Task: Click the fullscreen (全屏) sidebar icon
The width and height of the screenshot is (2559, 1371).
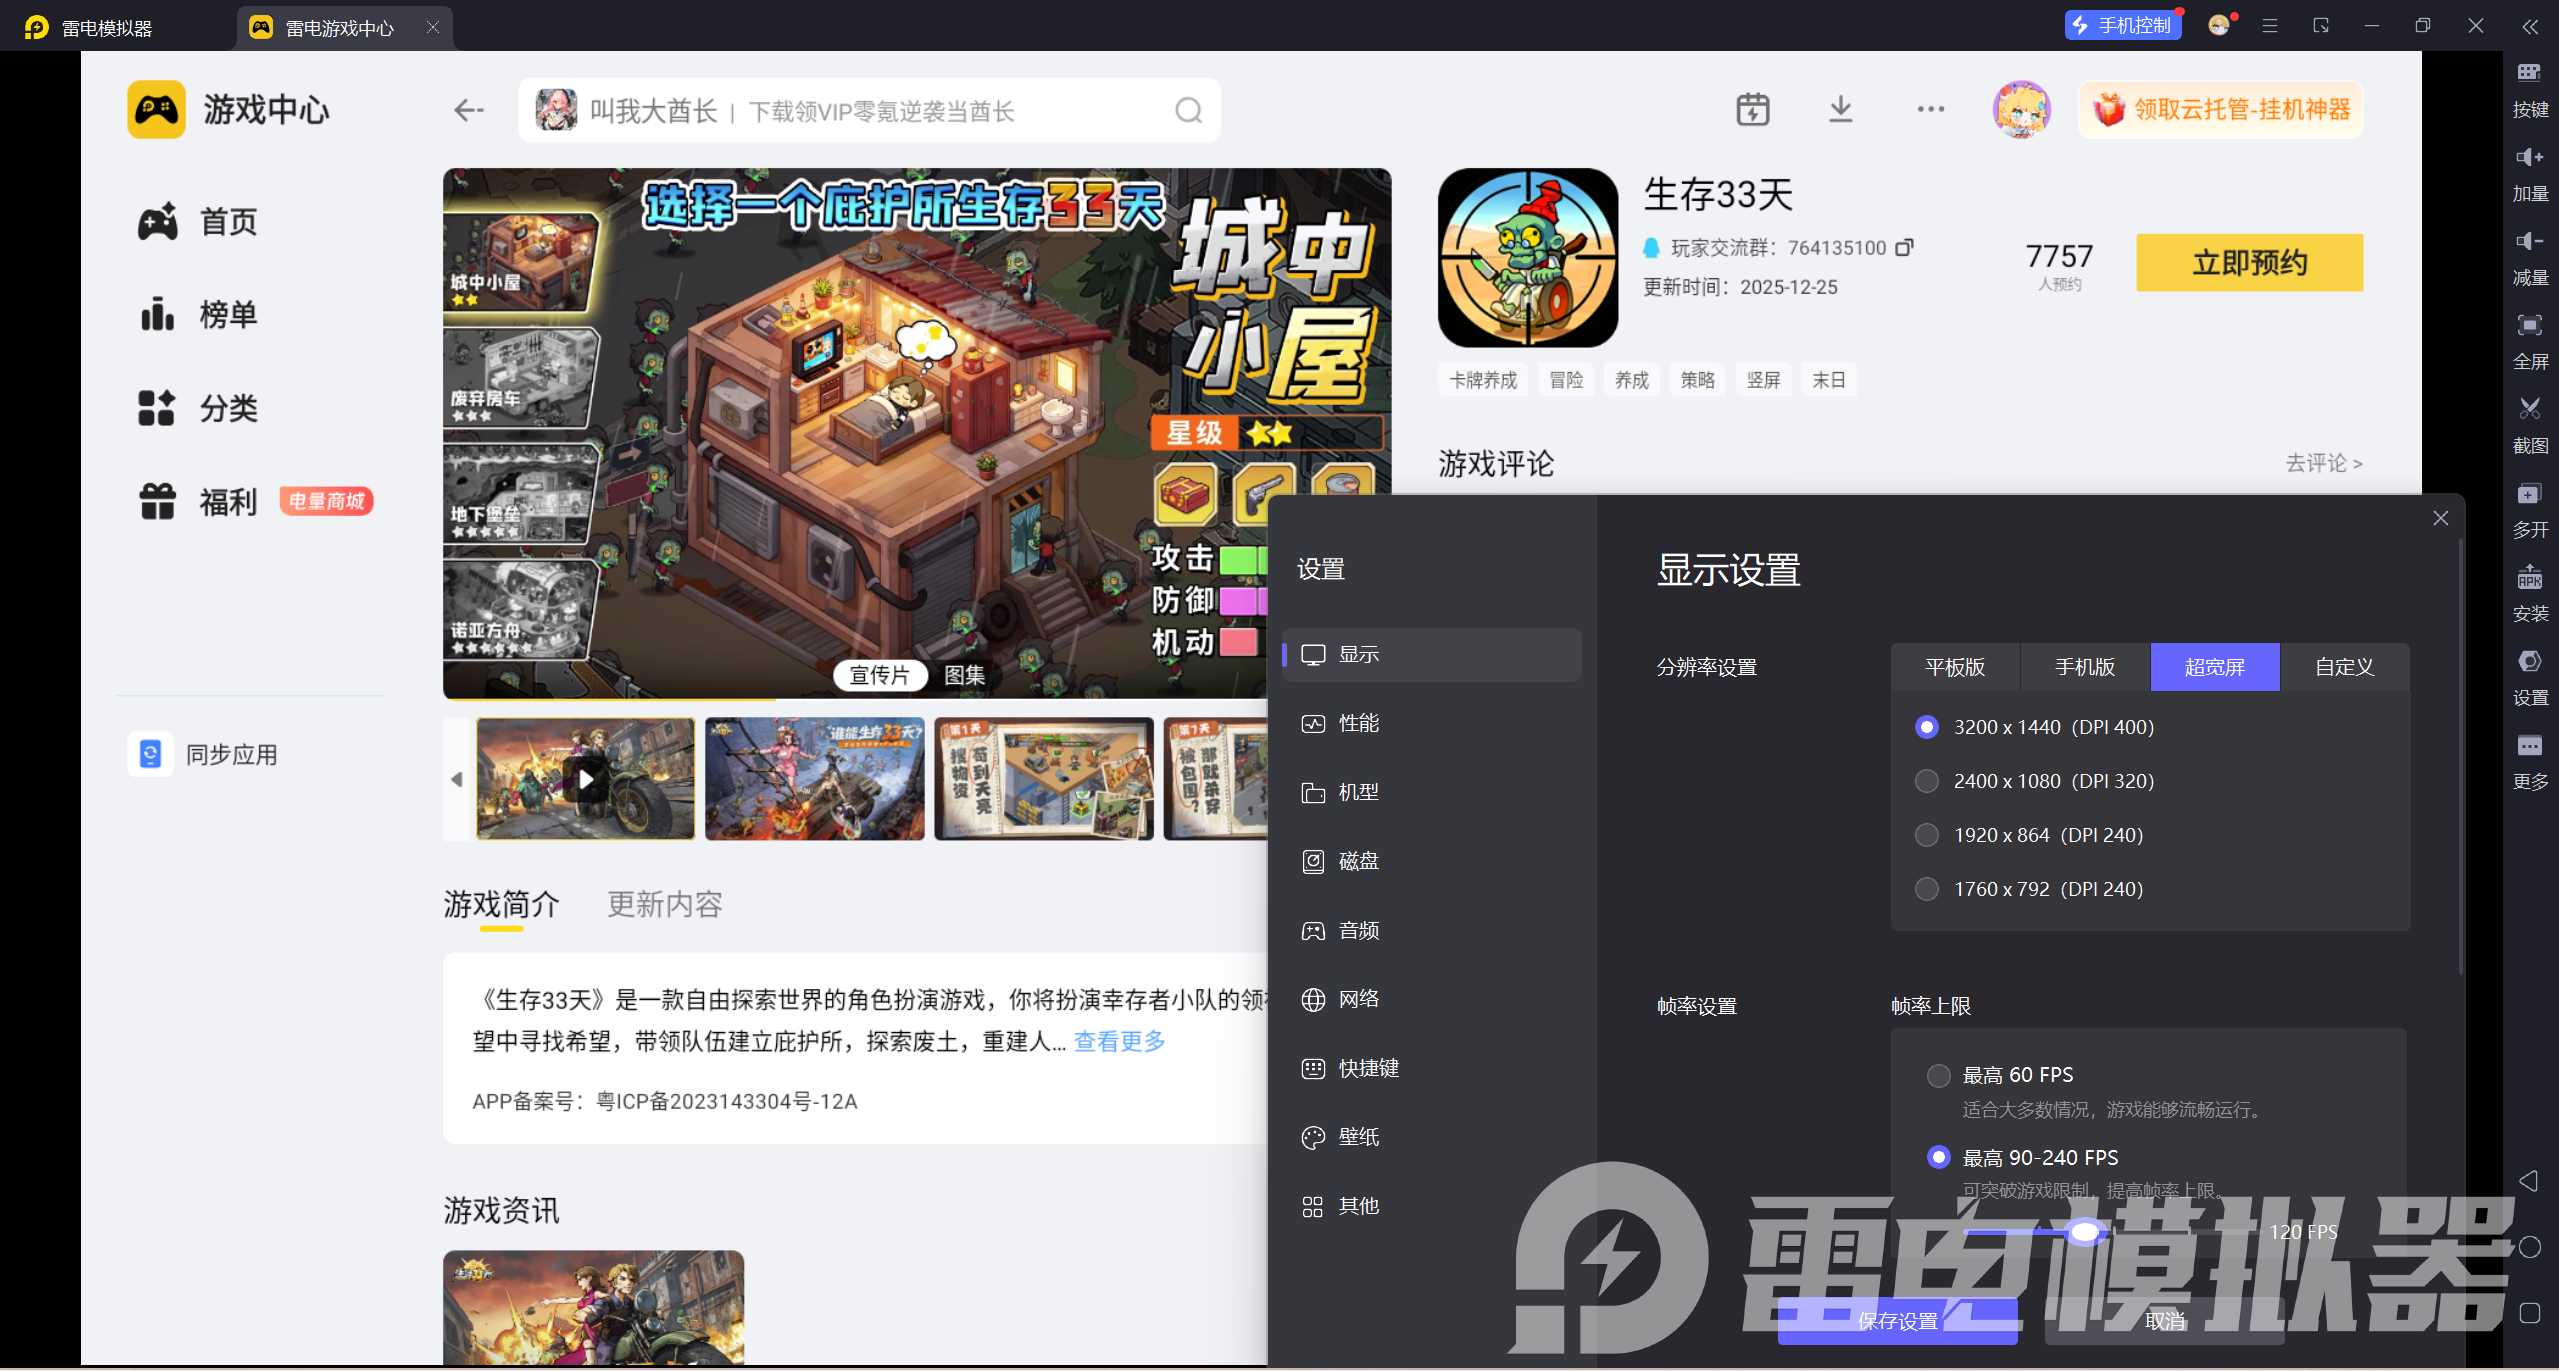Action: tap(2529, 326)
